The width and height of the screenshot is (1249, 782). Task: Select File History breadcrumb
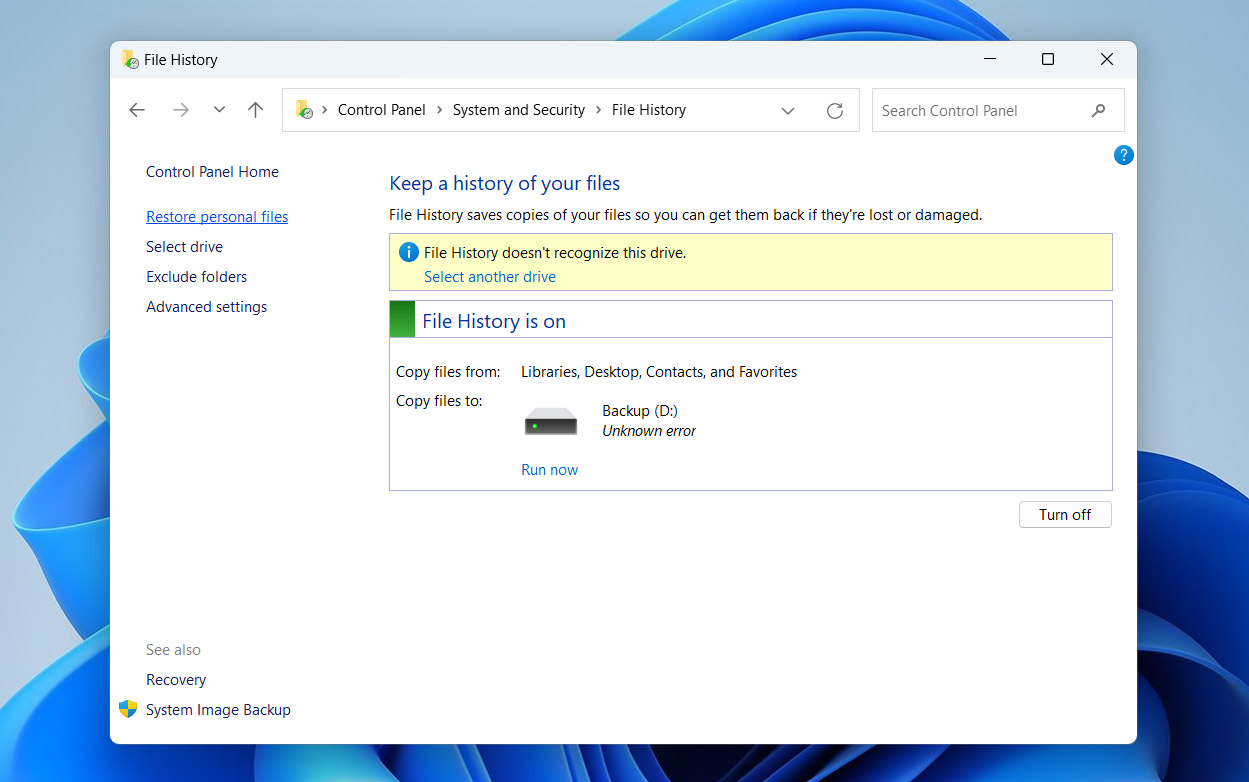coord(649,110)
